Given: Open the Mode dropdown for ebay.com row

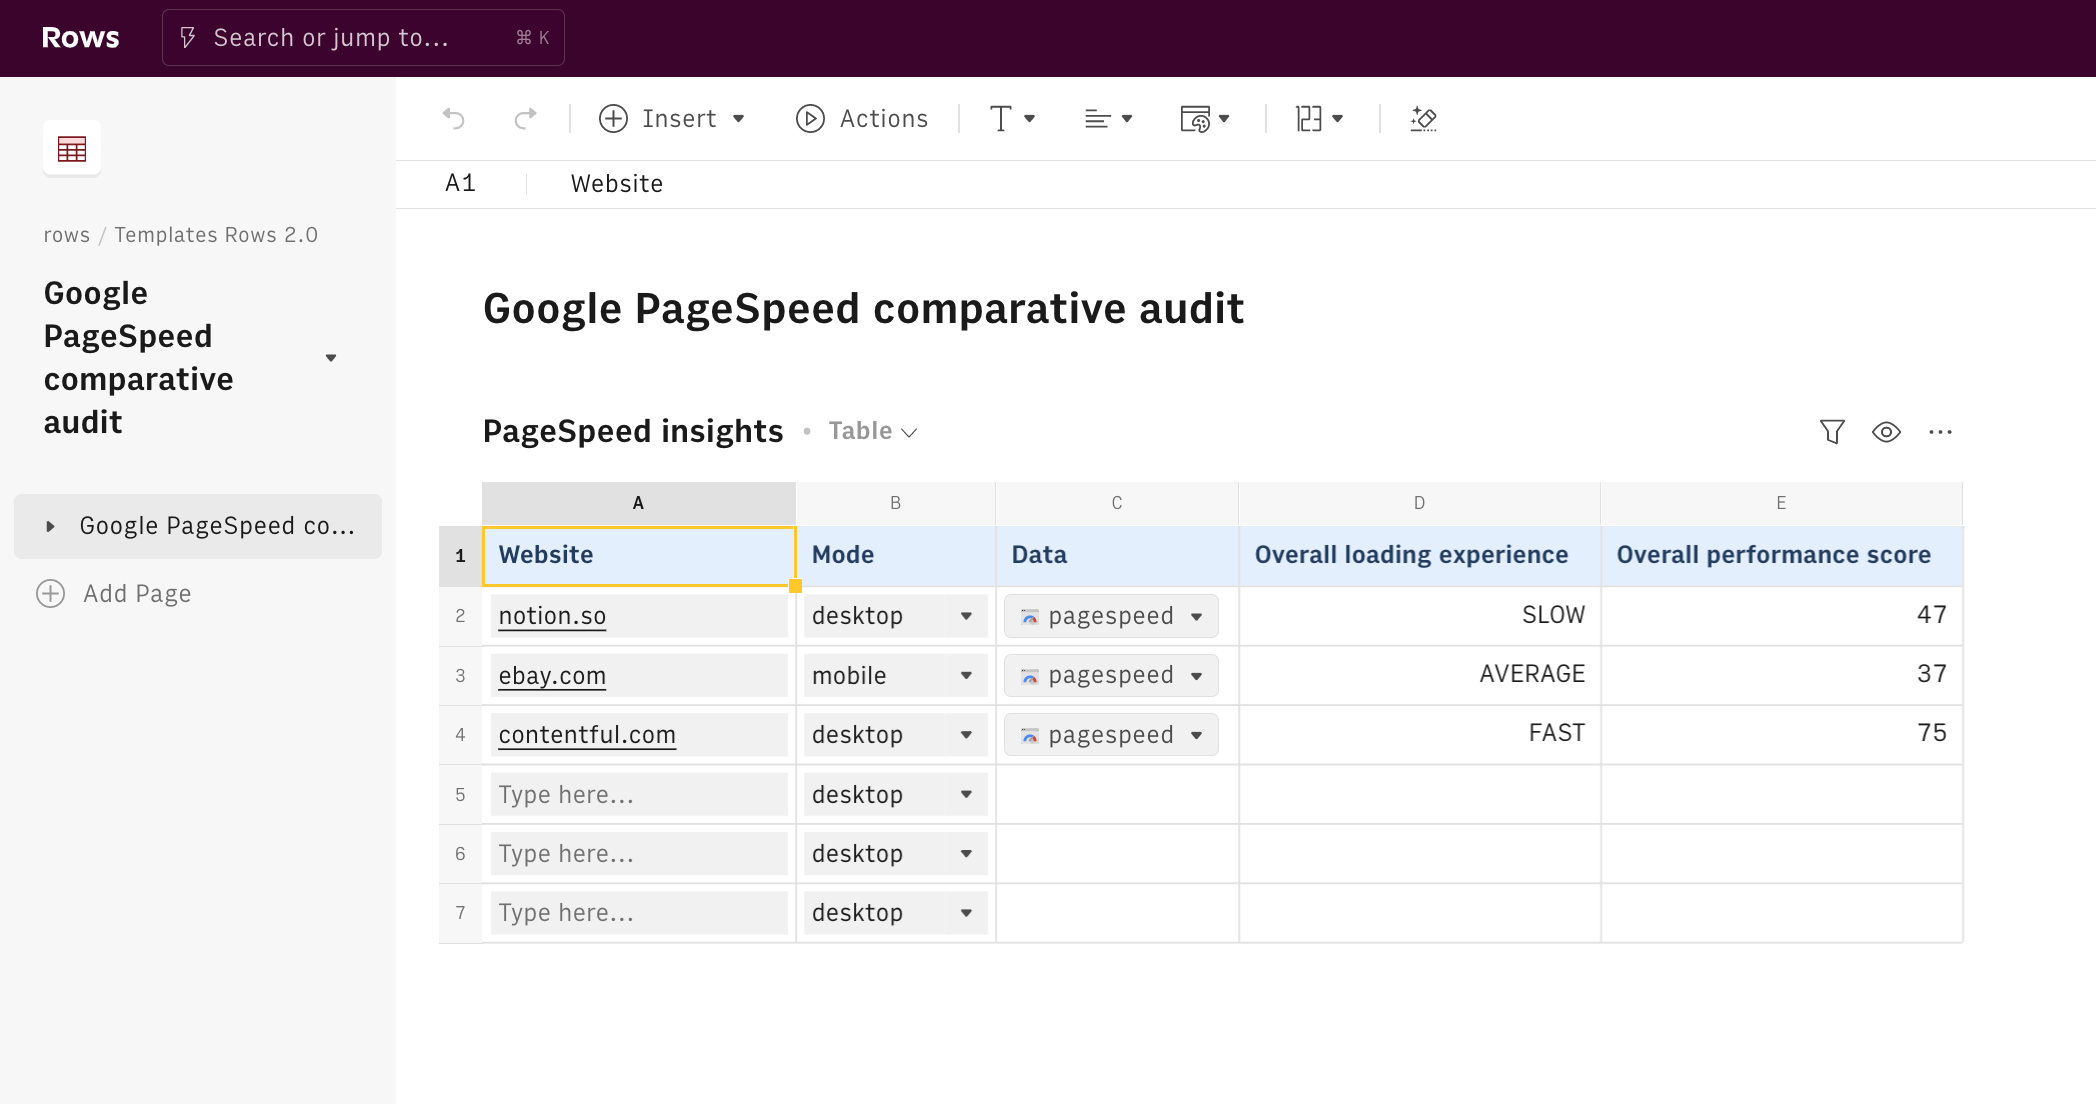Looking at the screenshot, I should click(966, 675).
